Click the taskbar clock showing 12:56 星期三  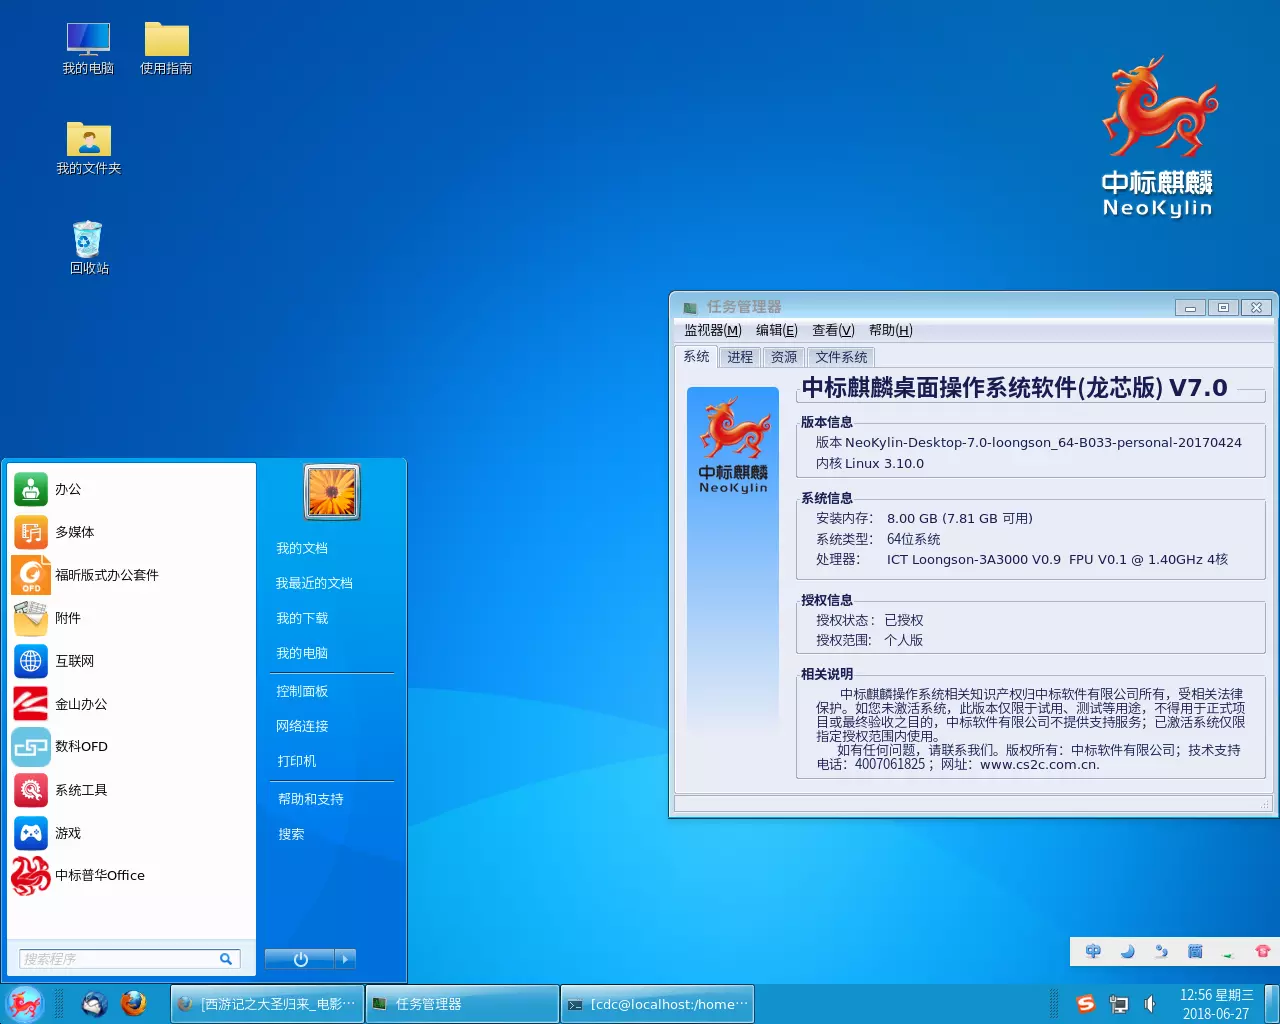(x=1216, y=1004)
